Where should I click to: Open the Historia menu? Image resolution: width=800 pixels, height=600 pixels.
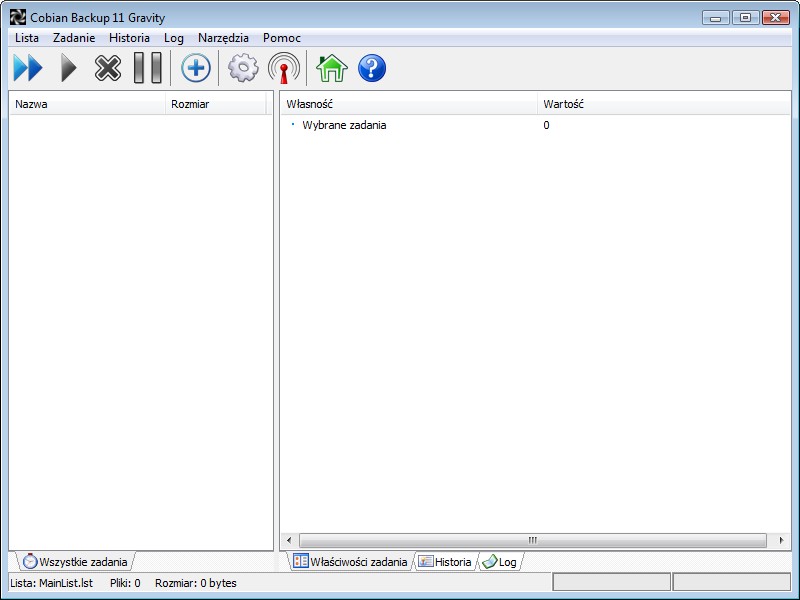point(129,38)
